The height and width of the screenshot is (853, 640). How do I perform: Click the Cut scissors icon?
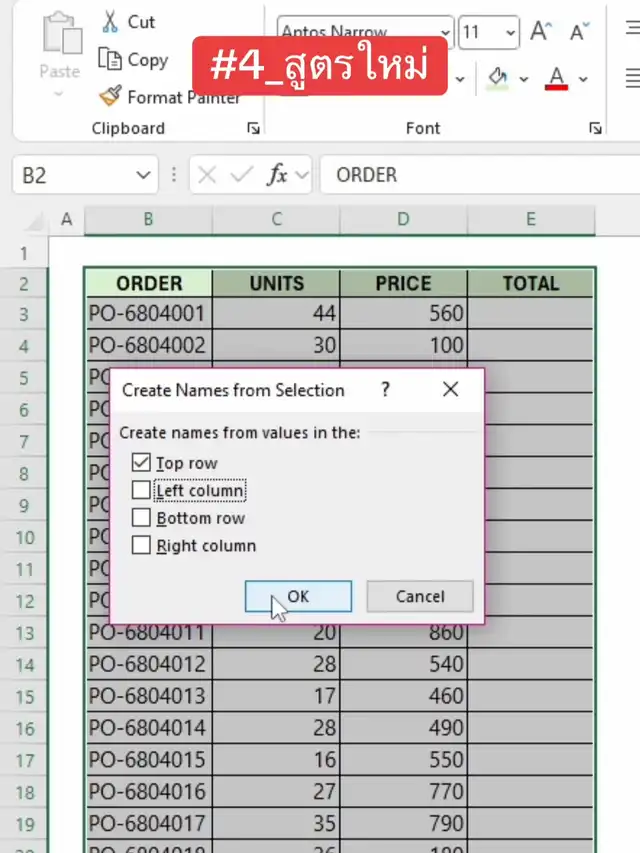(x=110, y=22)
